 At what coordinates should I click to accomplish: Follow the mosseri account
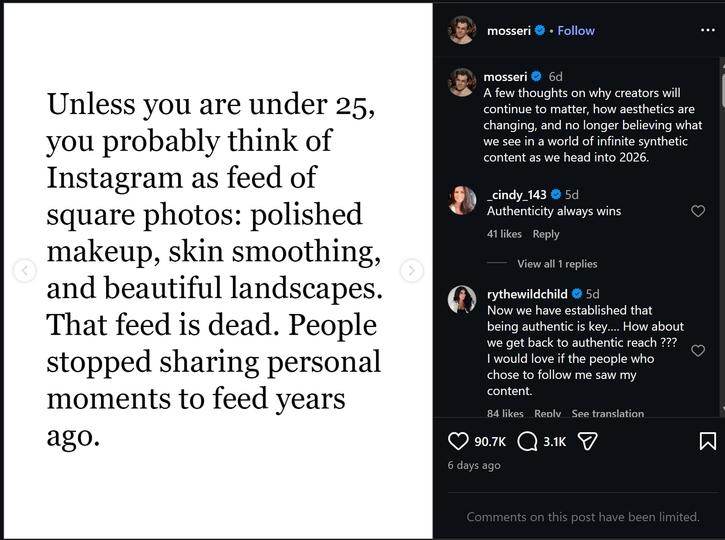(576, 31)
